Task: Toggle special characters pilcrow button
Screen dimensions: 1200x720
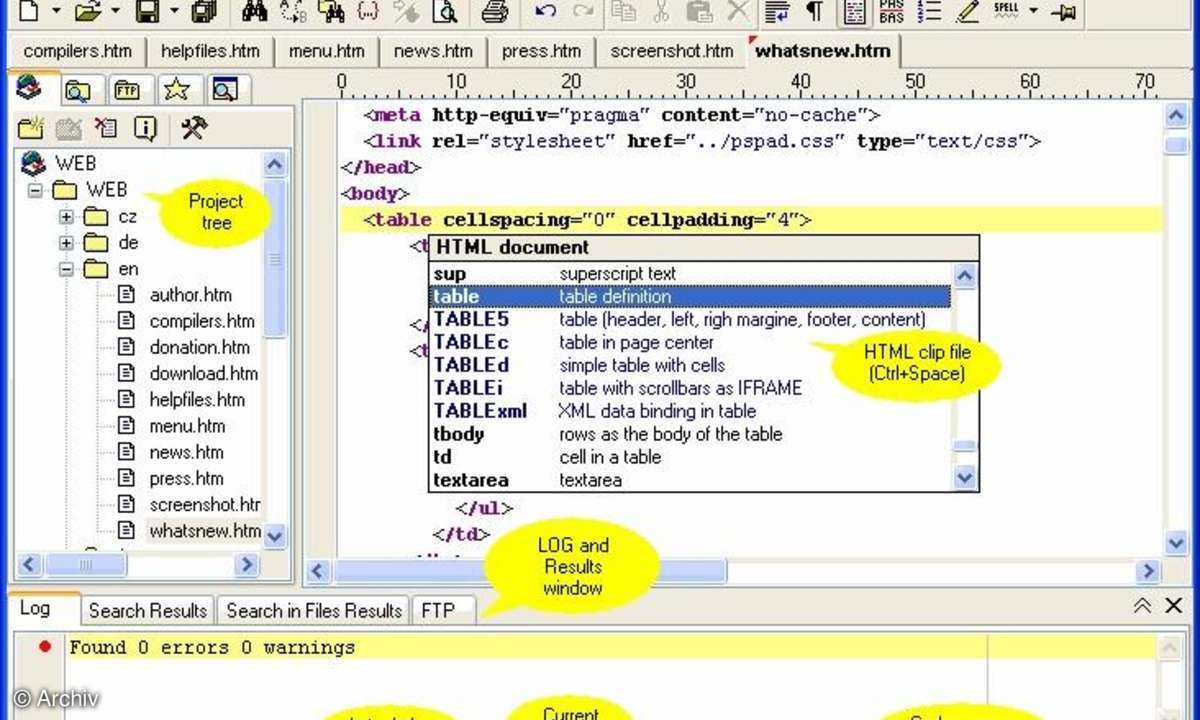Action: [x=815, y=11]
